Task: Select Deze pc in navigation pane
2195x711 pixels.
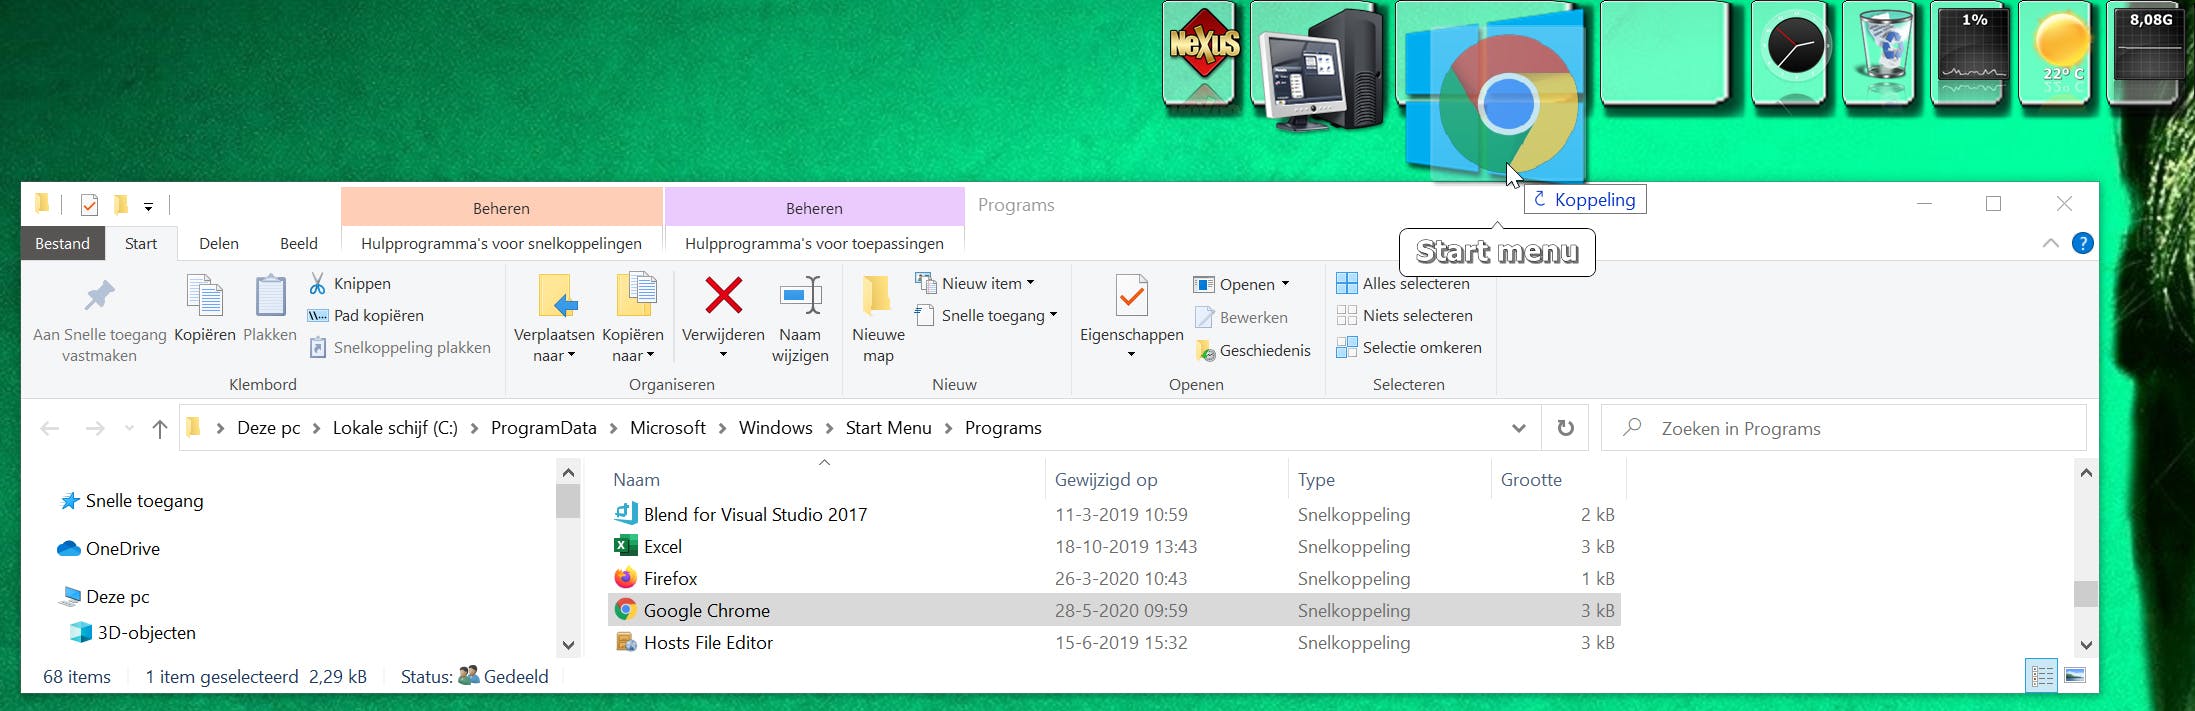Action: tap(104, 597)
